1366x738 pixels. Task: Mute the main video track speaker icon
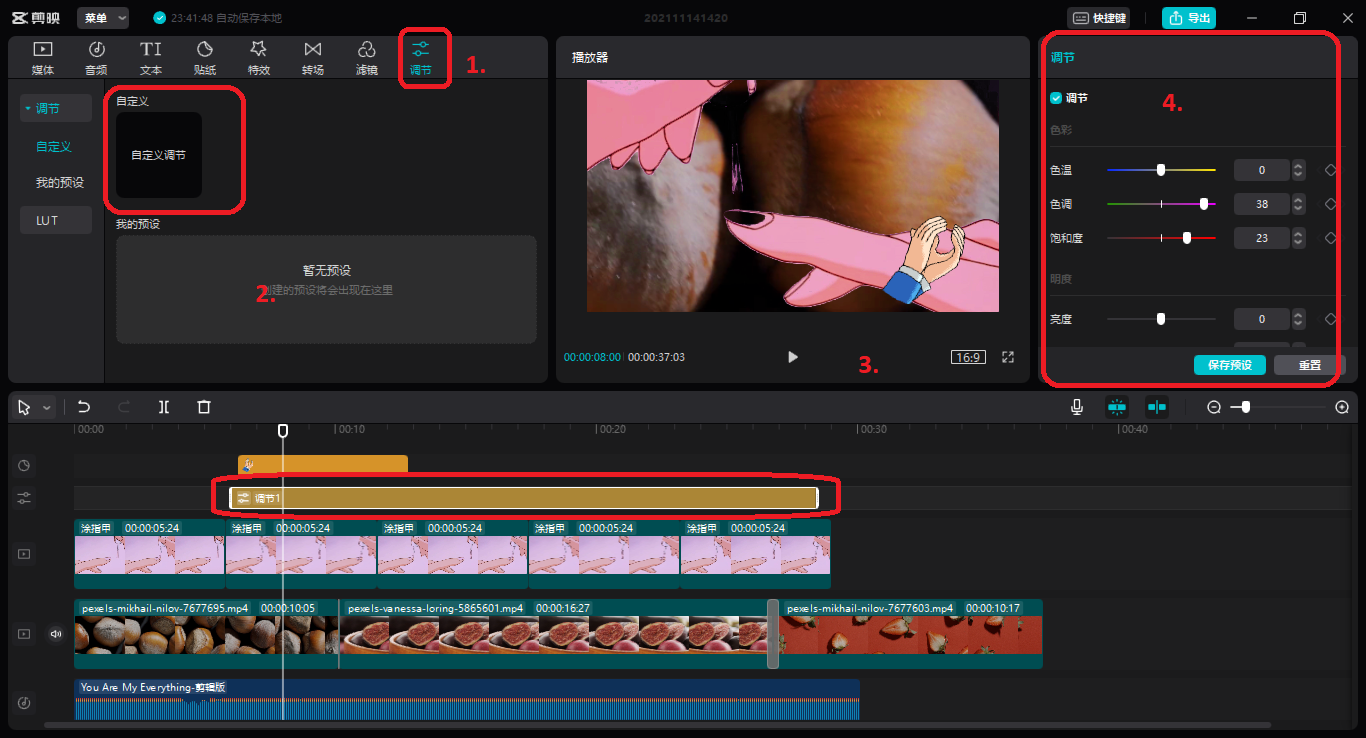click(x=56, y=633)
